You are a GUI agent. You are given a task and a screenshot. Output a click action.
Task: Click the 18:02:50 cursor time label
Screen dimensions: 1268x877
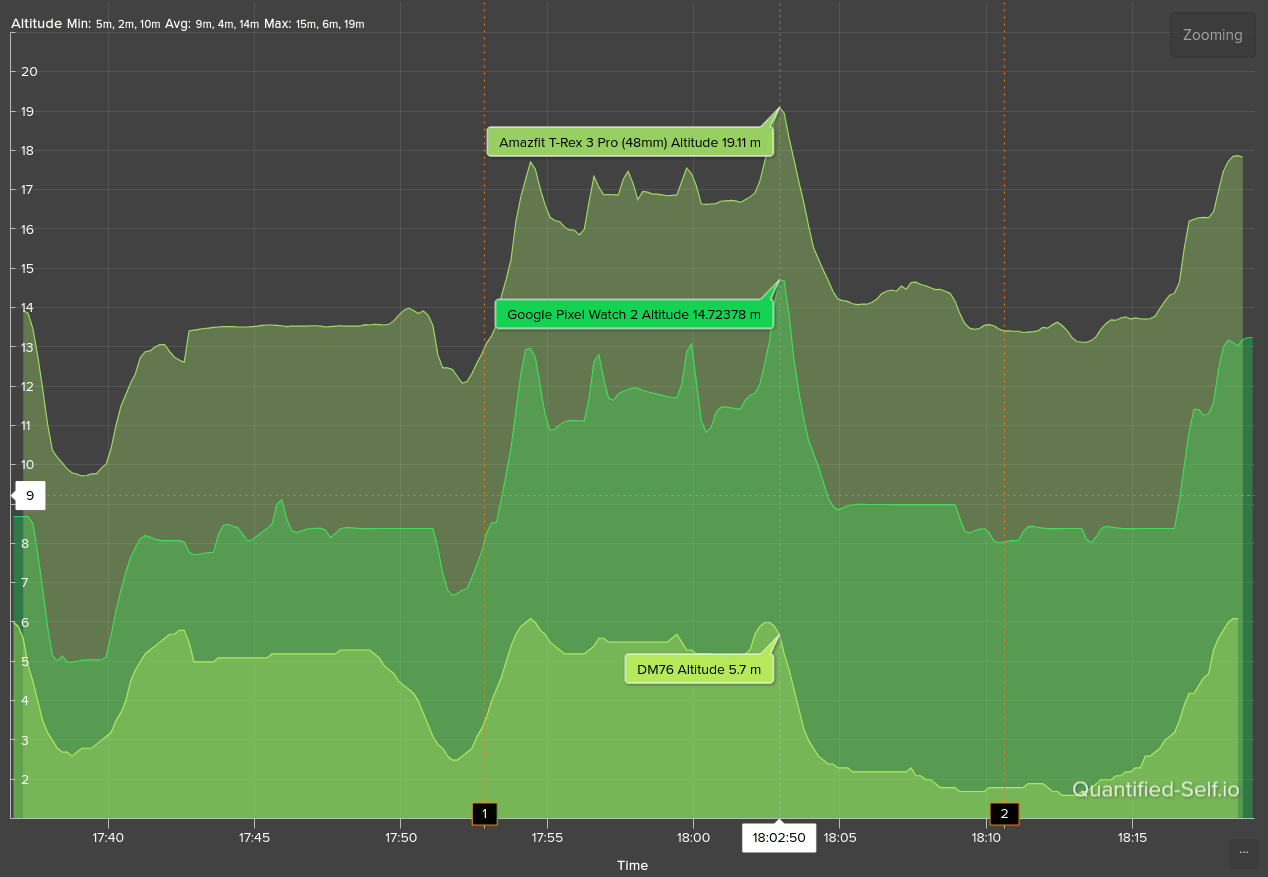(778, 838)
